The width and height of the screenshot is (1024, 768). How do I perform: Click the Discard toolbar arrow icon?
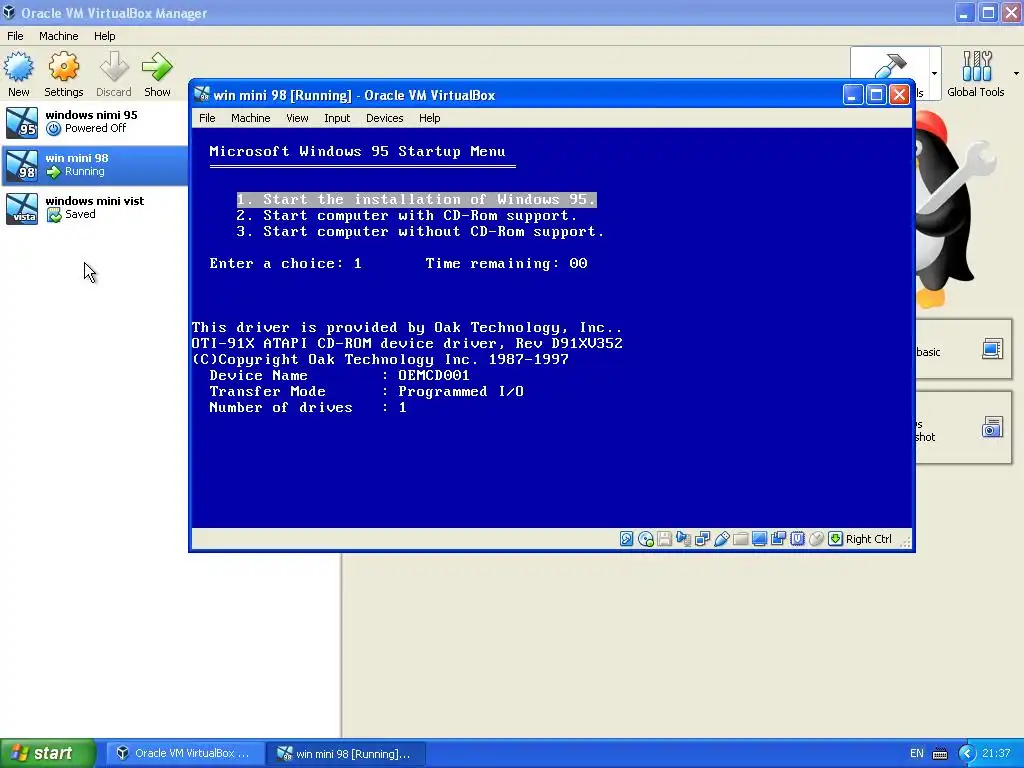pos(114,67)
